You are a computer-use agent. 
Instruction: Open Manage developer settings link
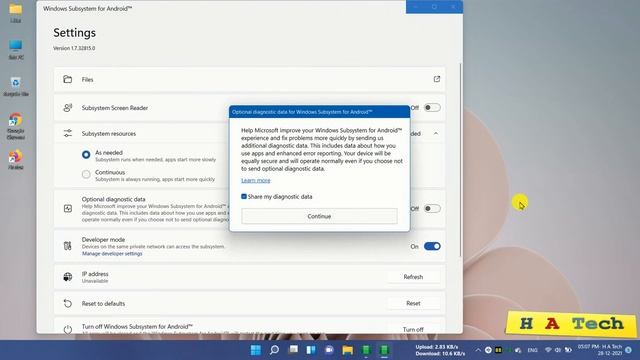tap(112, 253)
